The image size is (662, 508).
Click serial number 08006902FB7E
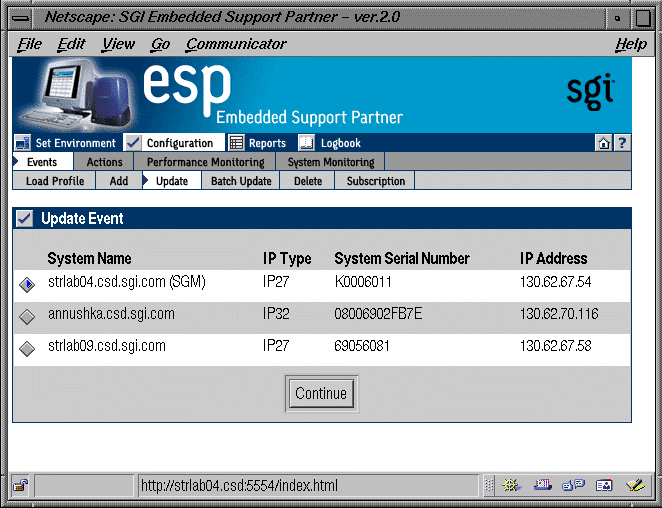coord(378,314)
